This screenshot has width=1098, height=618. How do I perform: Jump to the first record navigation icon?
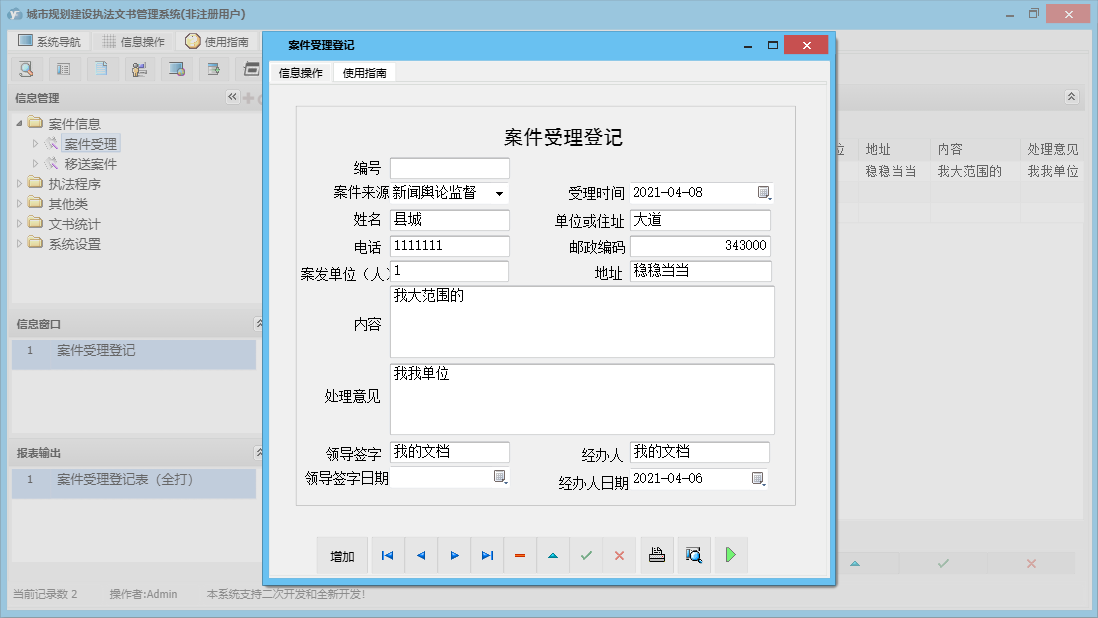click(x=387, y=555)
